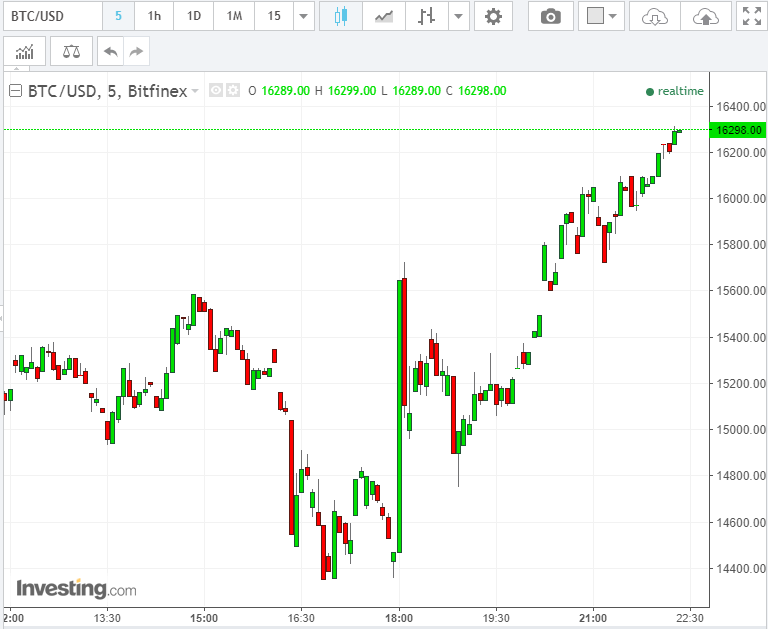Open the series format gear in legend

(233, 90)
